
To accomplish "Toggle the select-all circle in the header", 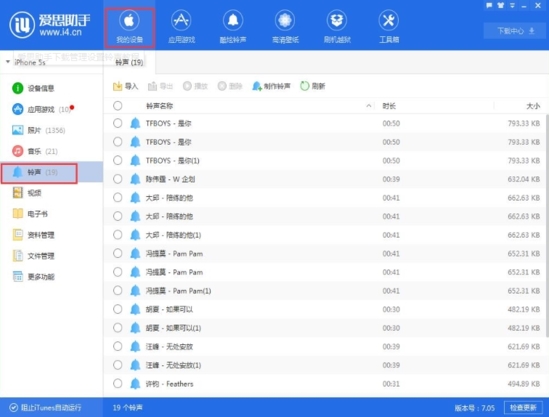I will 118,105.
